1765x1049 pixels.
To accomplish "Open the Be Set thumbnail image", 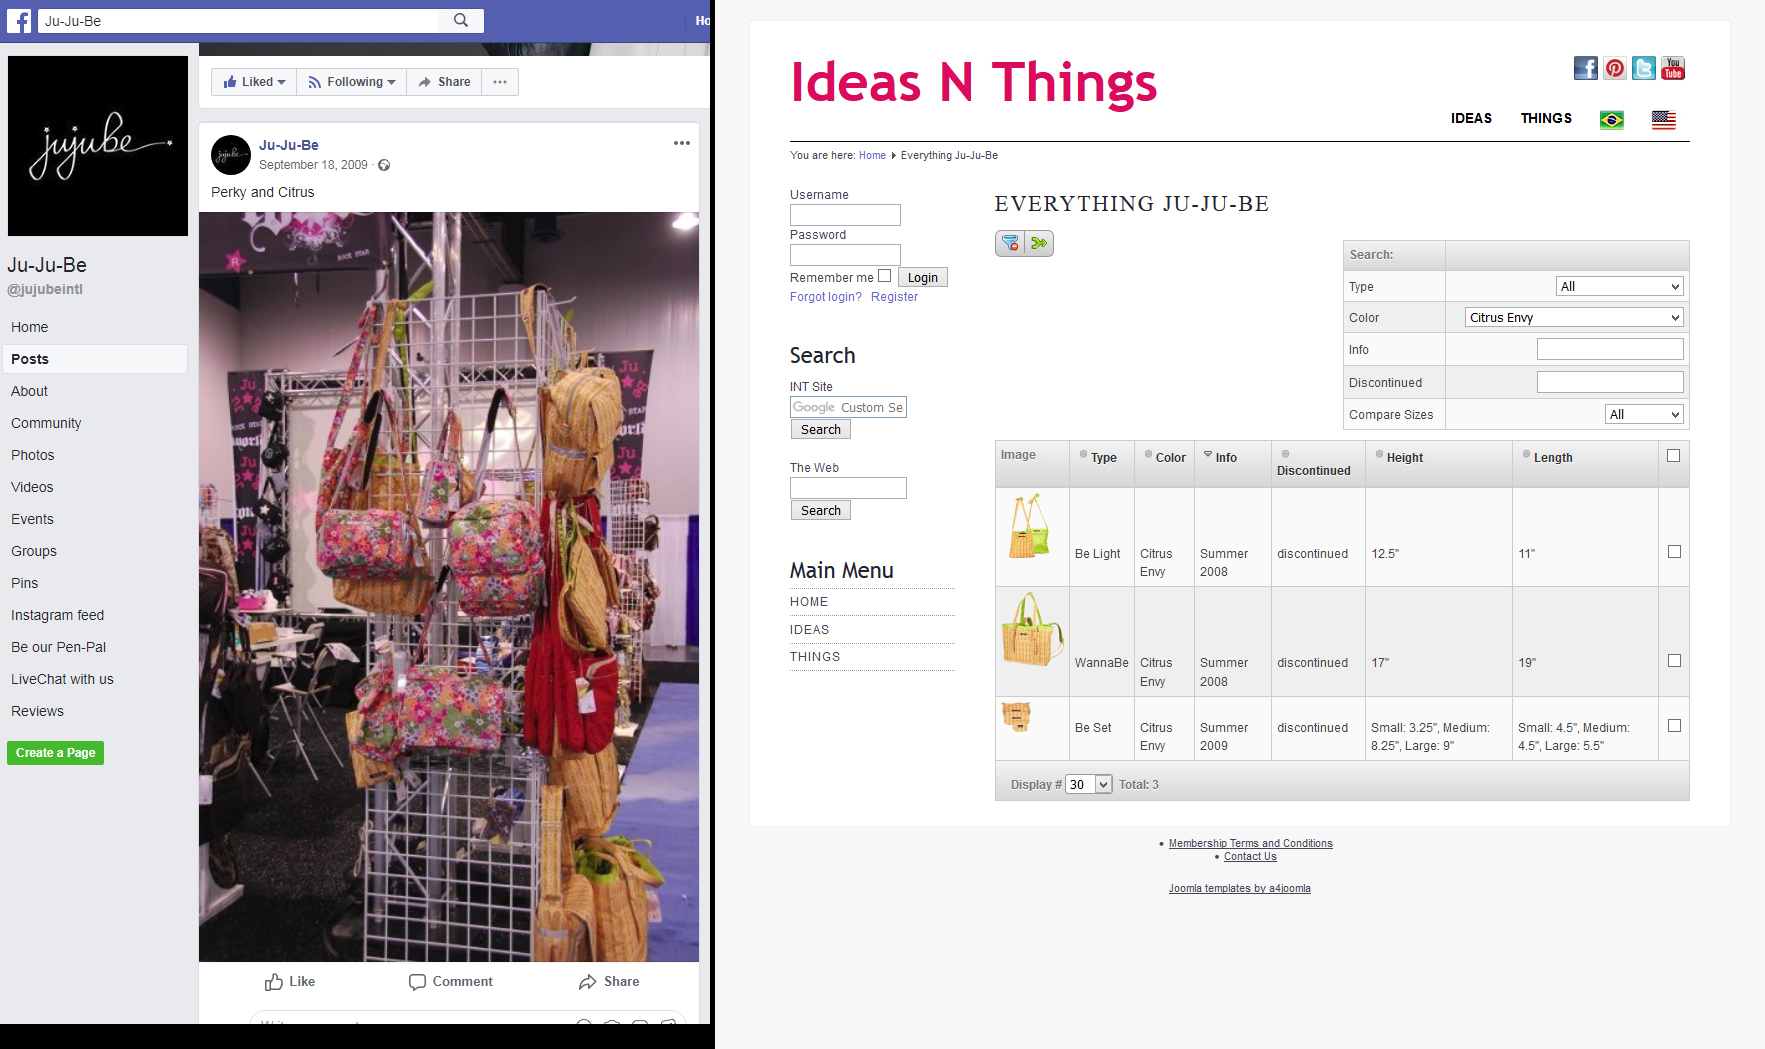I will 1016,717.
